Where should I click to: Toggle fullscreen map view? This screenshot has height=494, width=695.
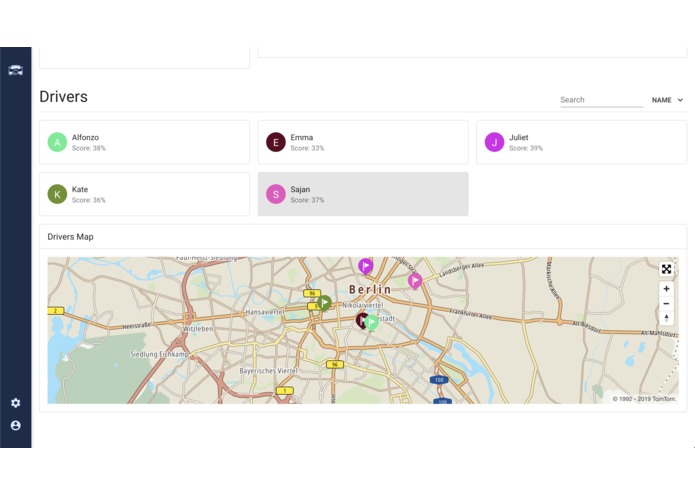pyautogui.click(x=666, y=269)
